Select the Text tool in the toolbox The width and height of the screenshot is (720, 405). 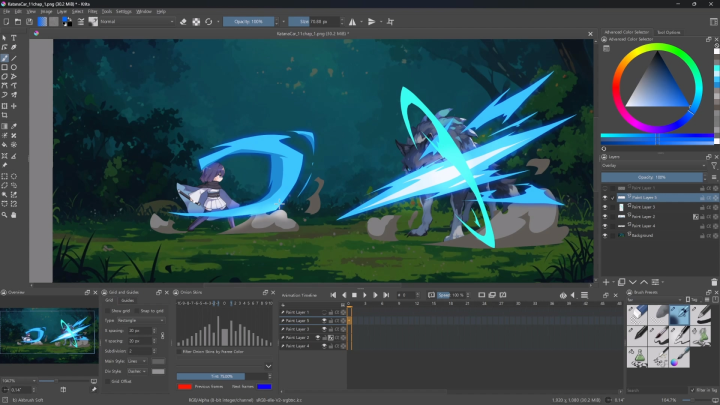14,38
